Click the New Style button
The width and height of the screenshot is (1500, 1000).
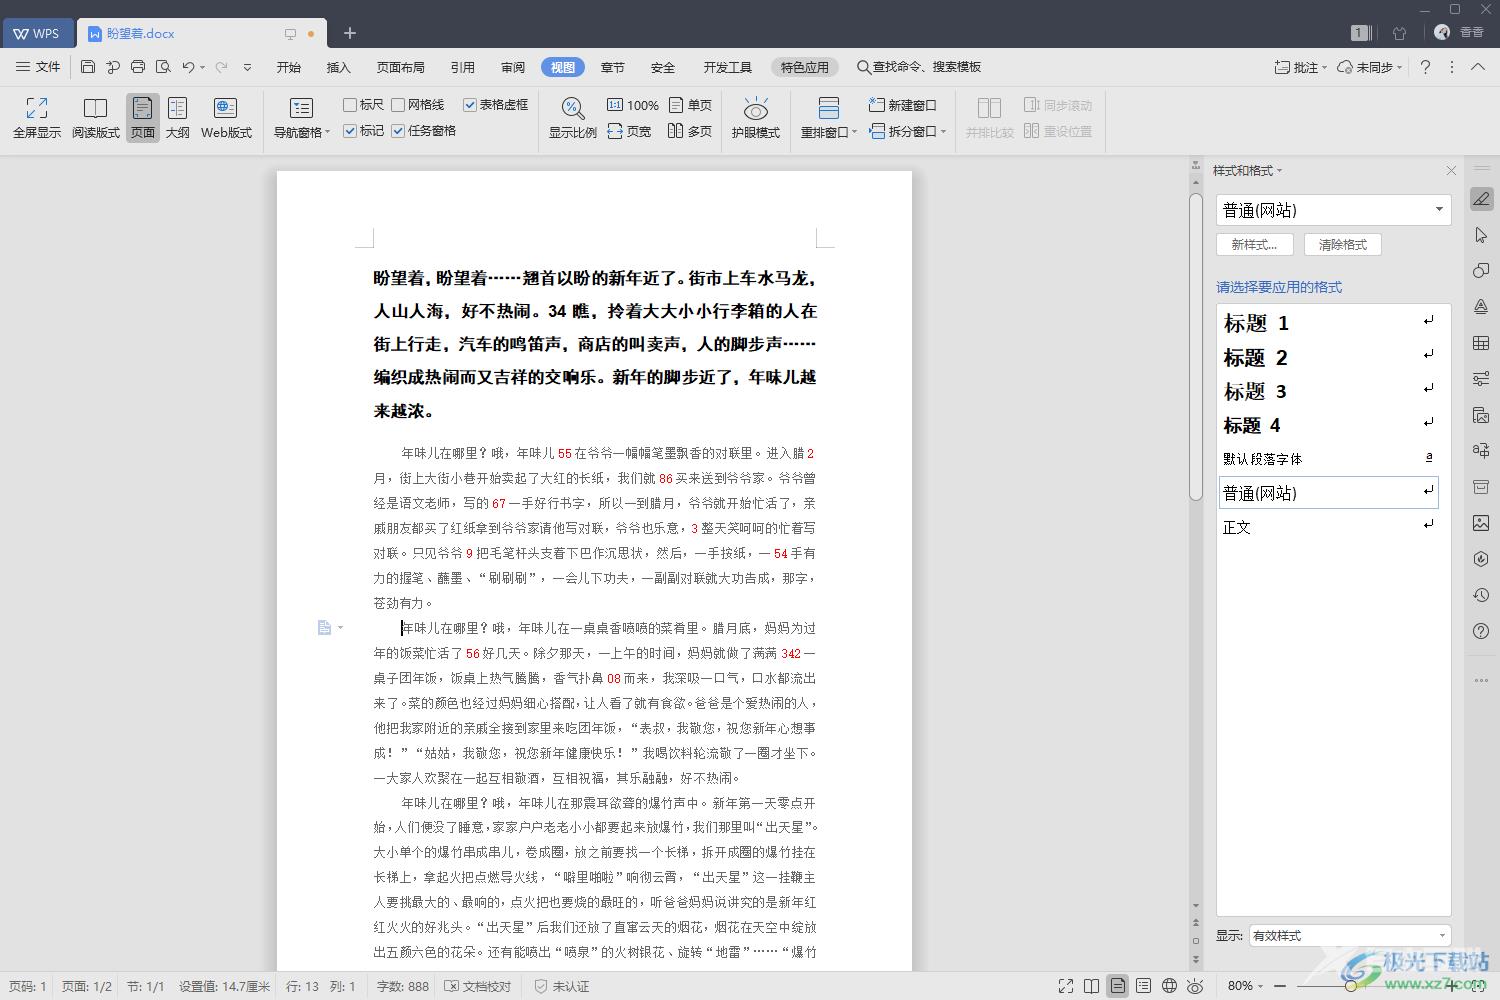[1254, 244]
